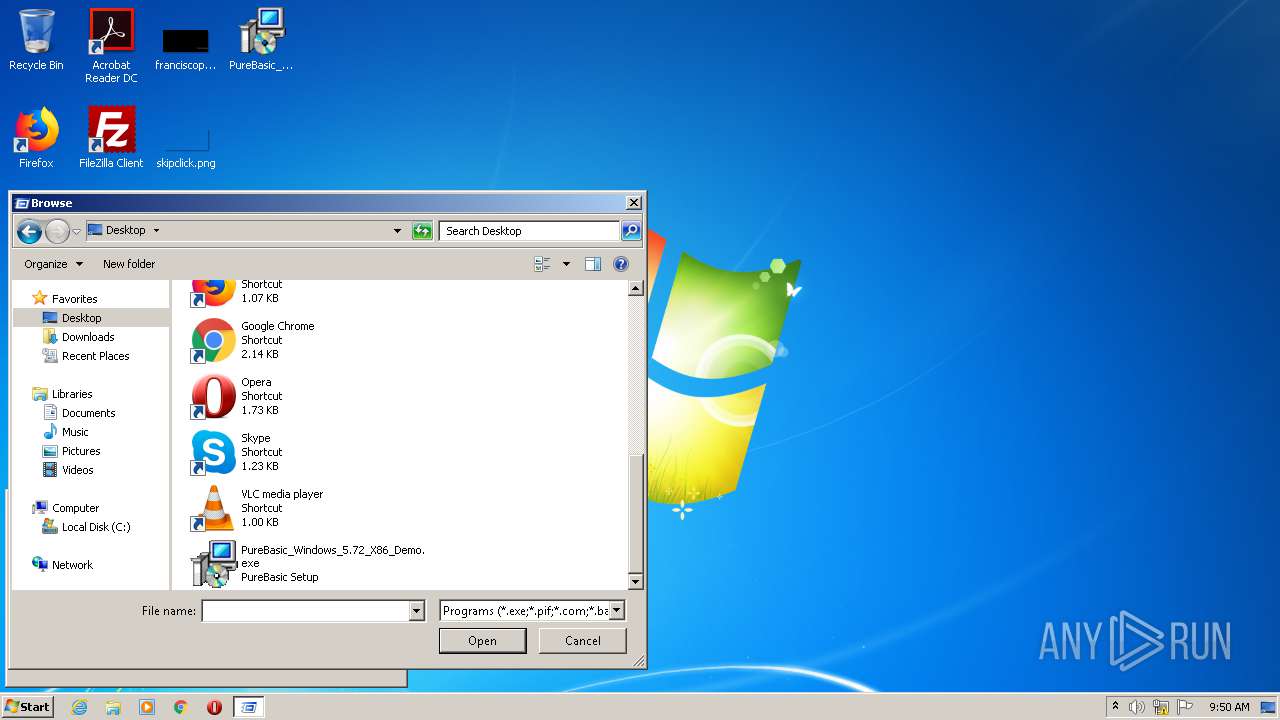Open the Organize menu

click(54, 264)
